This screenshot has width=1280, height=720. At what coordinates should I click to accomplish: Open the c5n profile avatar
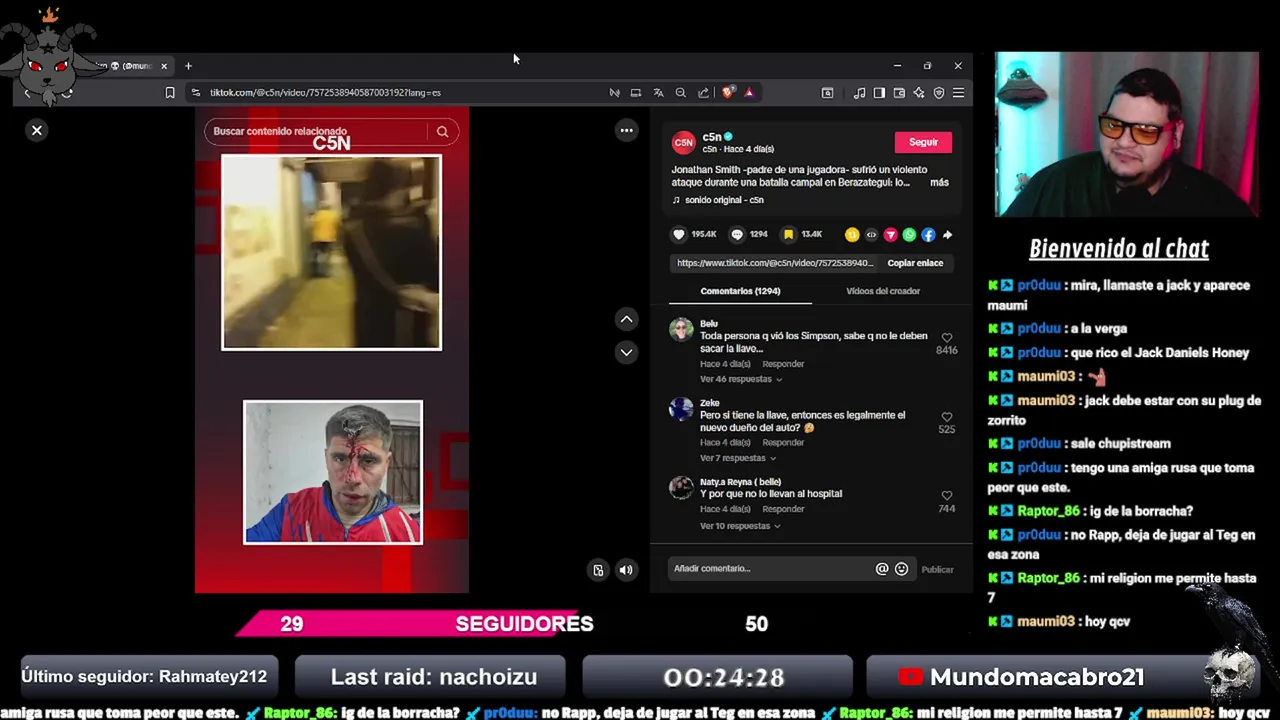(683, 143)
